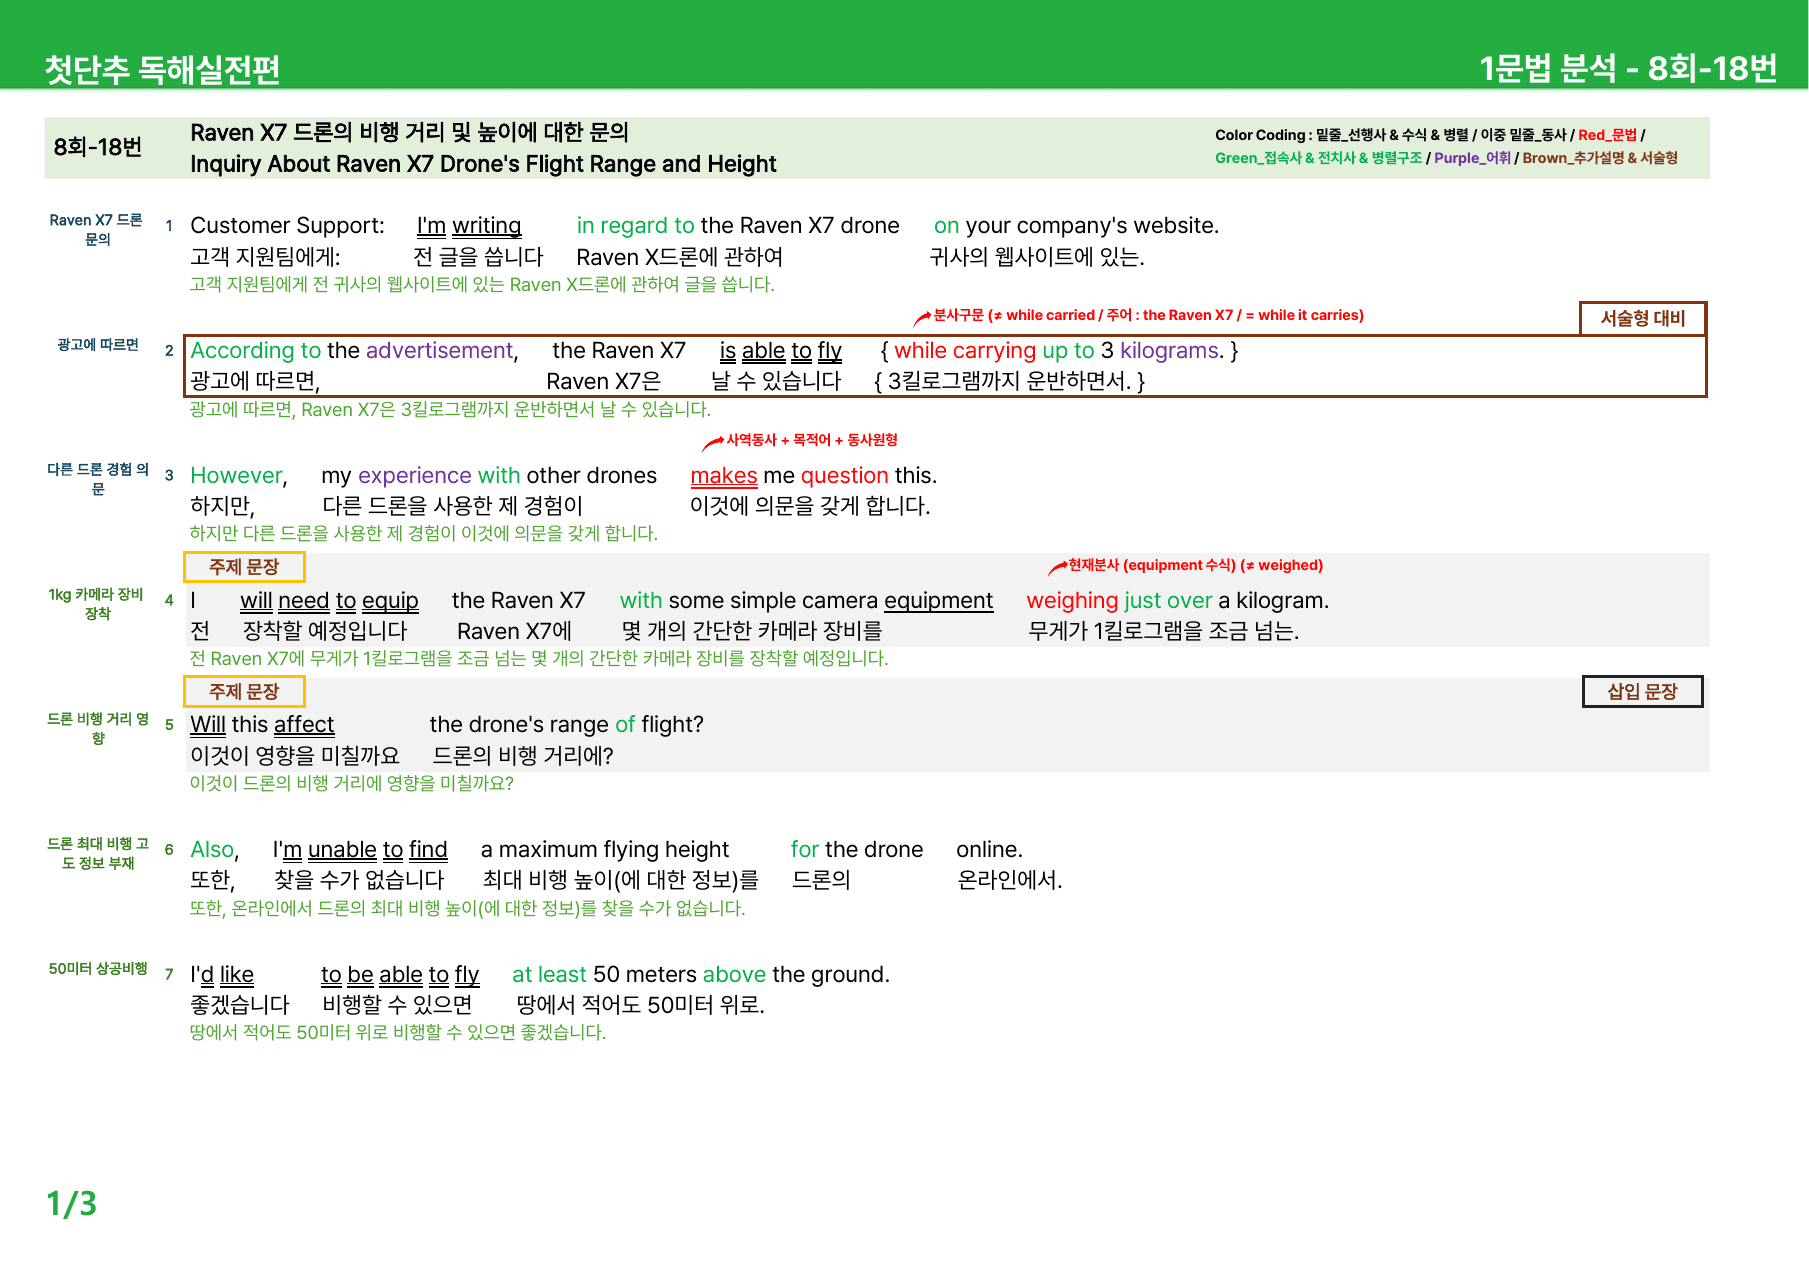Screen dimensions: 1809x1279
Task: Click the green translation '또한, 온라인에서 드론의 최대 비행 높이...'
Action: (x=467, y=908)
